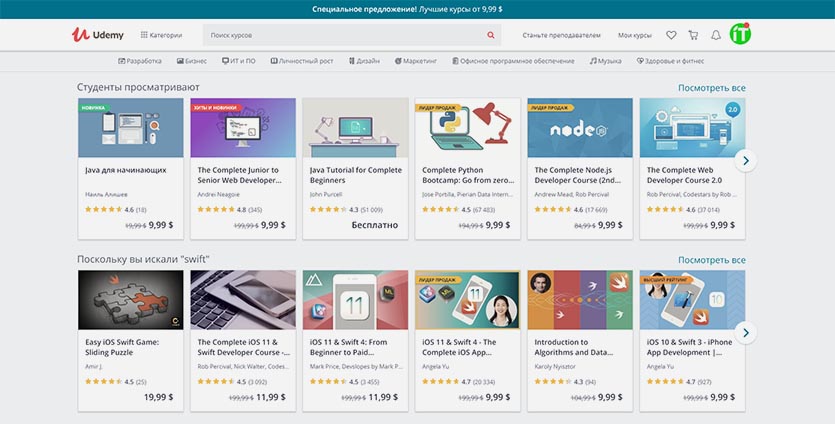Viewport: 835px width, 424px height.
Task: Click the Бесплатно price label
Action: (374, 225)
